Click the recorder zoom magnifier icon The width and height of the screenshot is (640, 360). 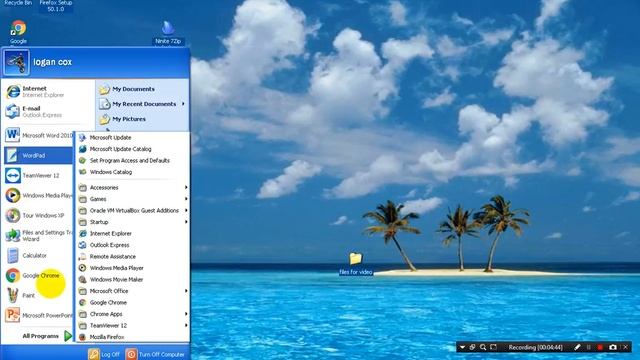[483, 347]
